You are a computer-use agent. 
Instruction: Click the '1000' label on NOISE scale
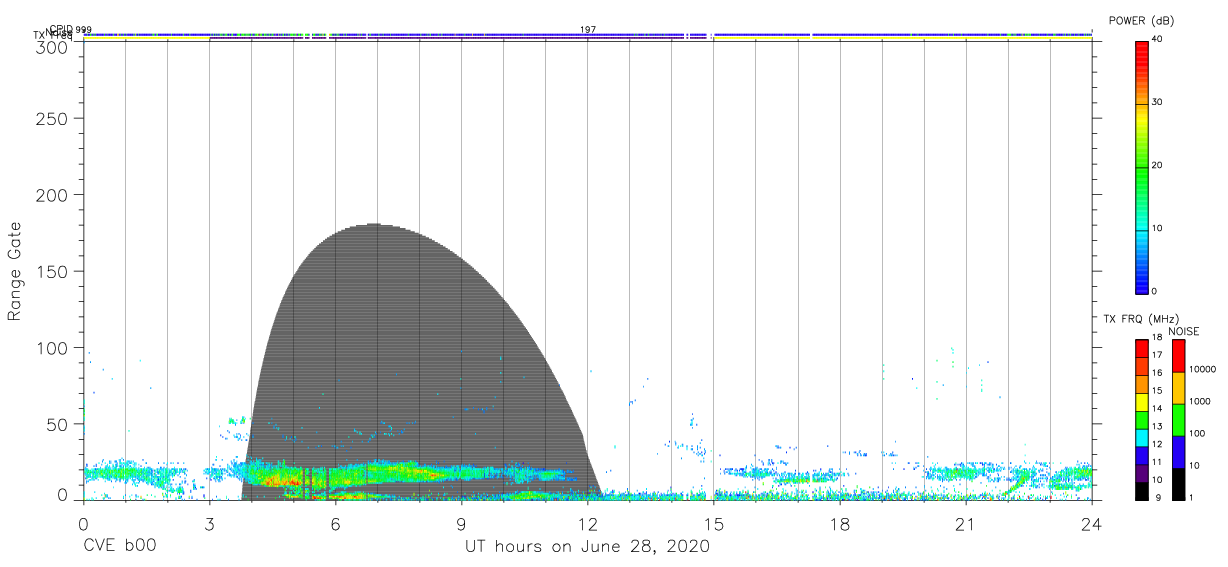(x=1198, y=401)
